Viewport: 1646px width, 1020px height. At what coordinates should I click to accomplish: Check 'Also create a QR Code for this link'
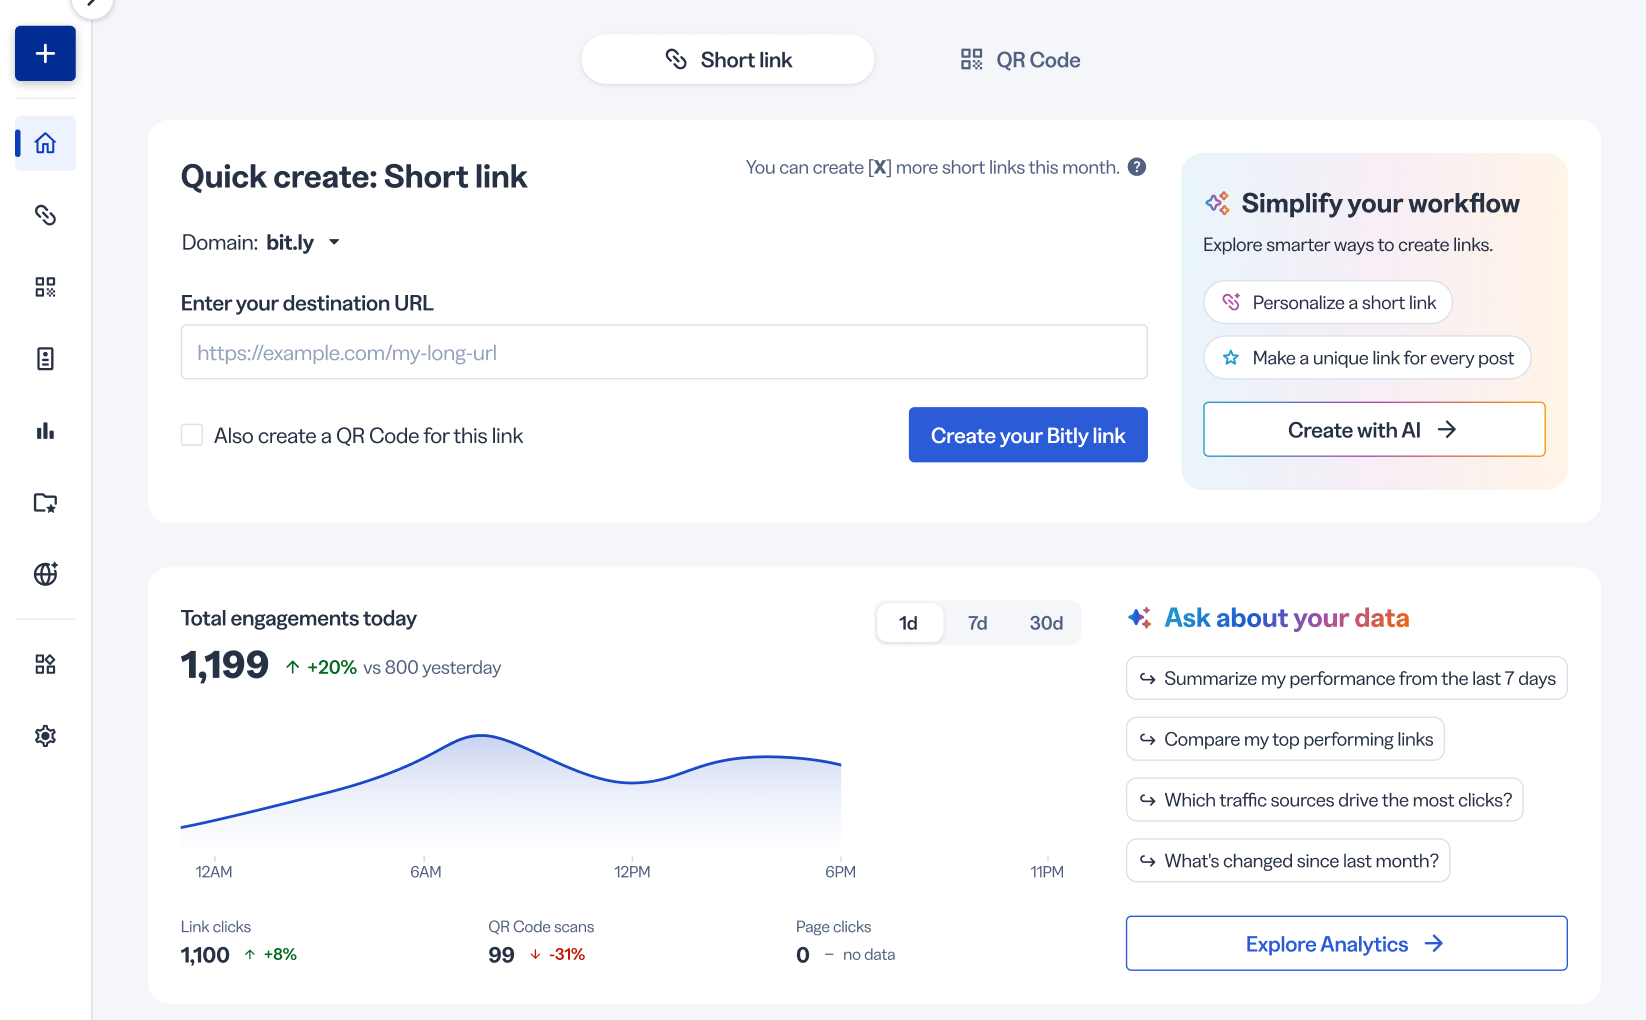pos(192,435)
